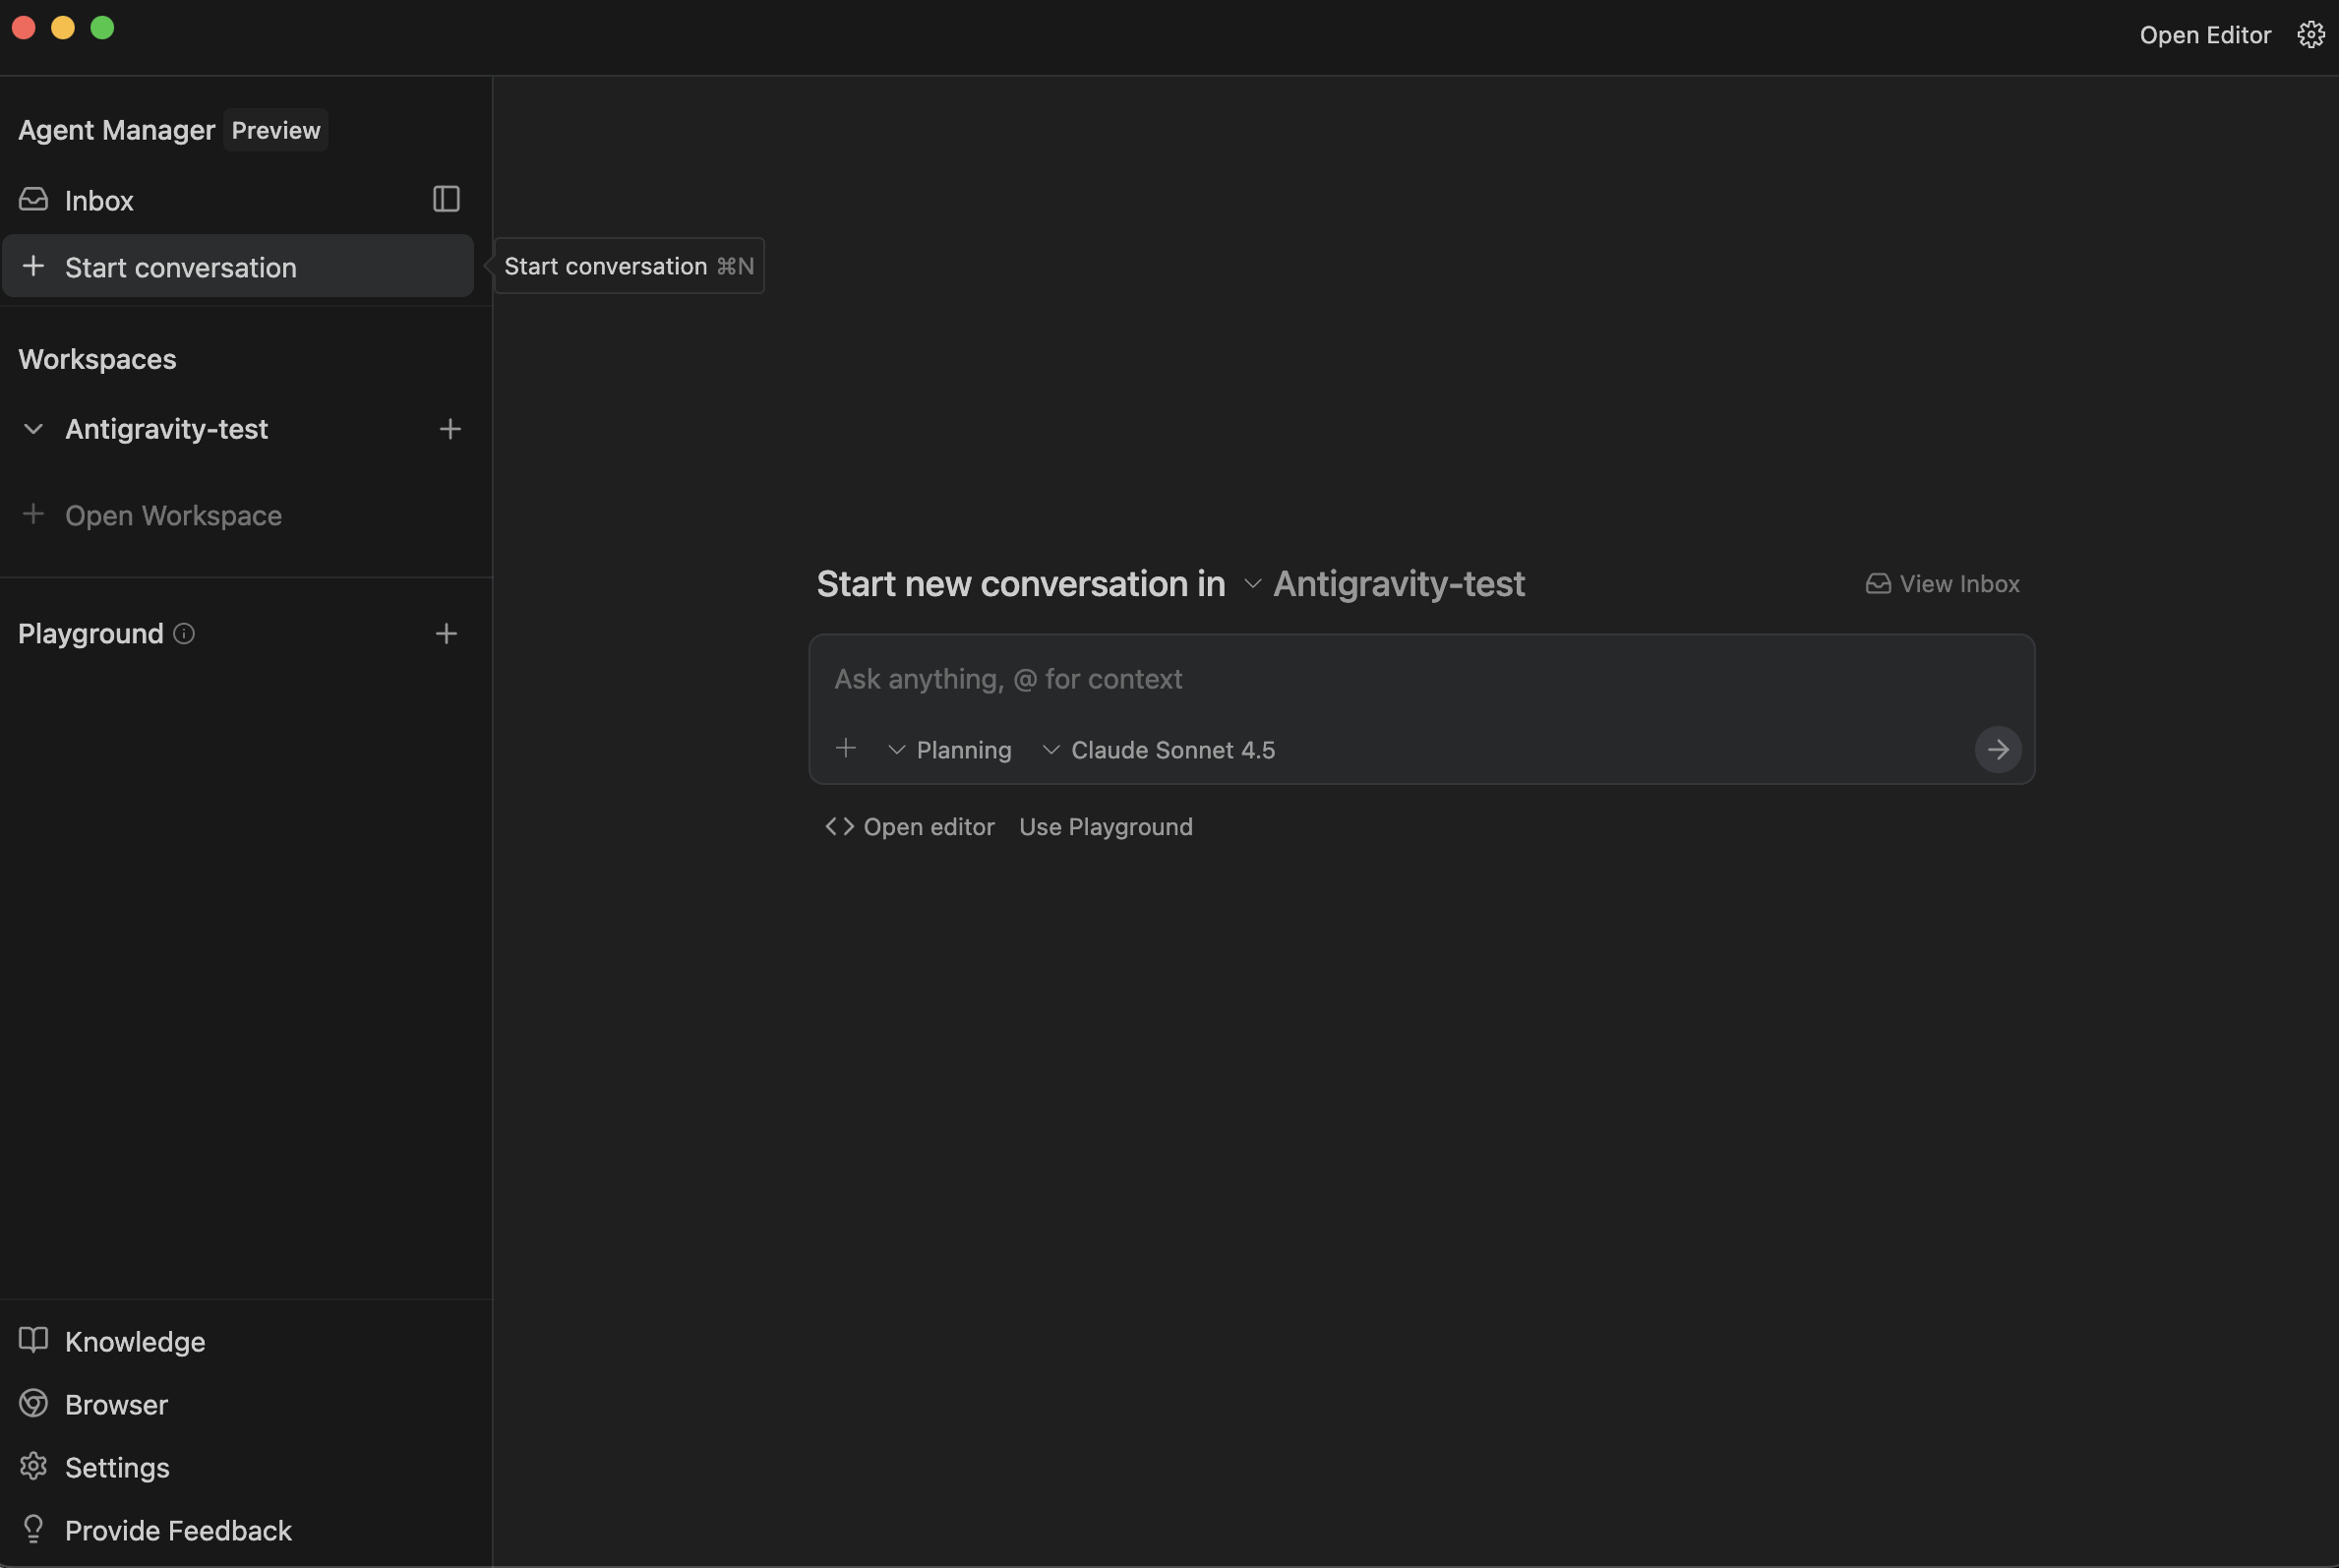Image resolution: width=2339 pixels, height=1568 pixels.
Task: Select Settings in the sidebar
Action: tap(116, 1467)
